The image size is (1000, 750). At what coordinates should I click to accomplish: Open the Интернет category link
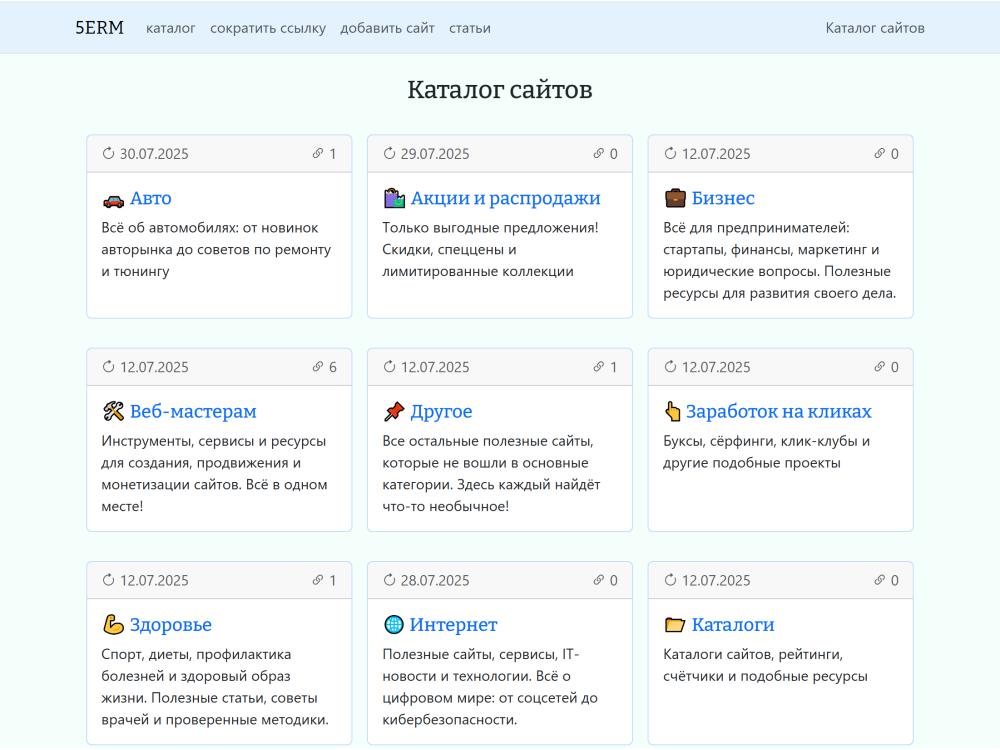(x=453, y=624)
